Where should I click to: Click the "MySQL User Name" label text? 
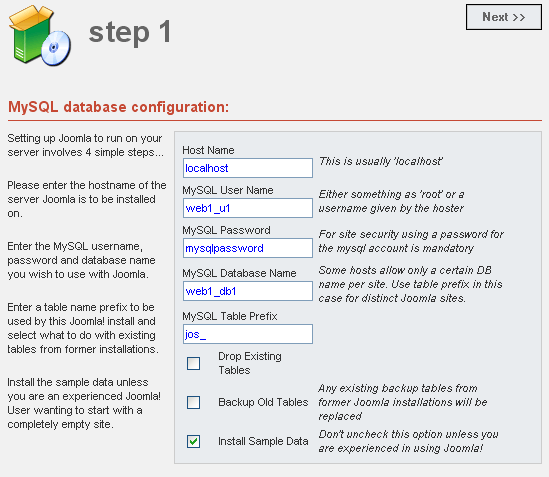click(228, 190)
